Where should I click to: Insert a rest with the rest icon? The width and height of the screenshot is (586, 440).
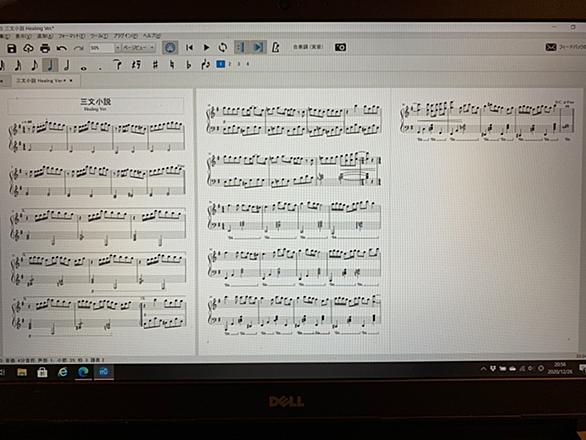click(136, 65)
